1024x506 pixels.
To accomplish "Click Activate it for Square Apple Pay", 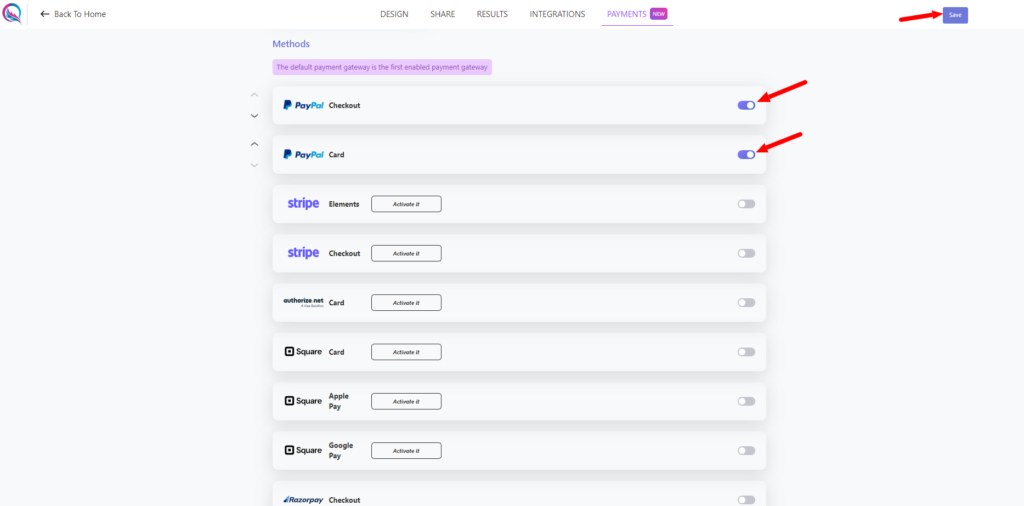I will pyautogui.click(x=406, y=401).
